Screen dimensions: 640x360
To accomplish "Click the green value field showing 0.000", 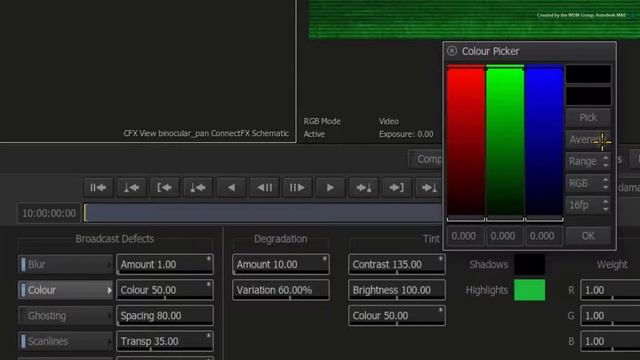I will pyautogui.click(x=505, y=236).
